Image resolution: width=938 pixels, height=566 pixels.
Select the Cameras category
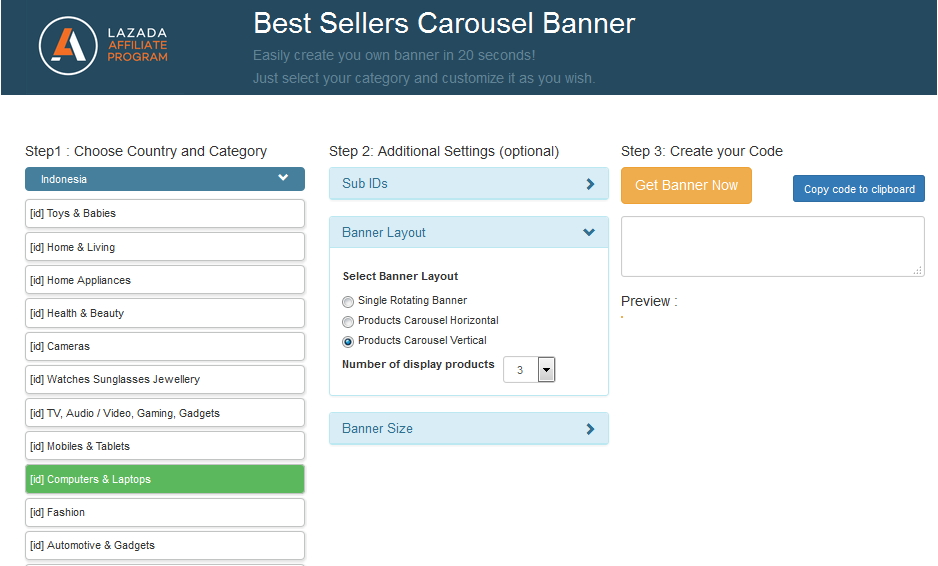pyautogui.click(x=165, y=346)
